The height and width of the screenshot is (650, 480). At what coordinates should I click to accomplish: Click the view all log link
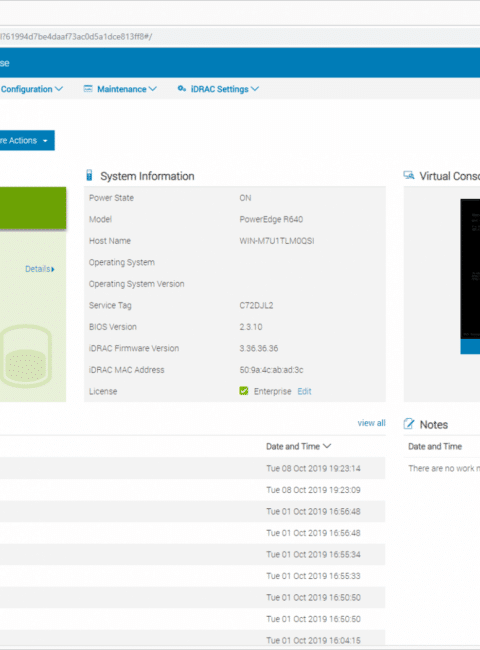(x=371, y=423)
